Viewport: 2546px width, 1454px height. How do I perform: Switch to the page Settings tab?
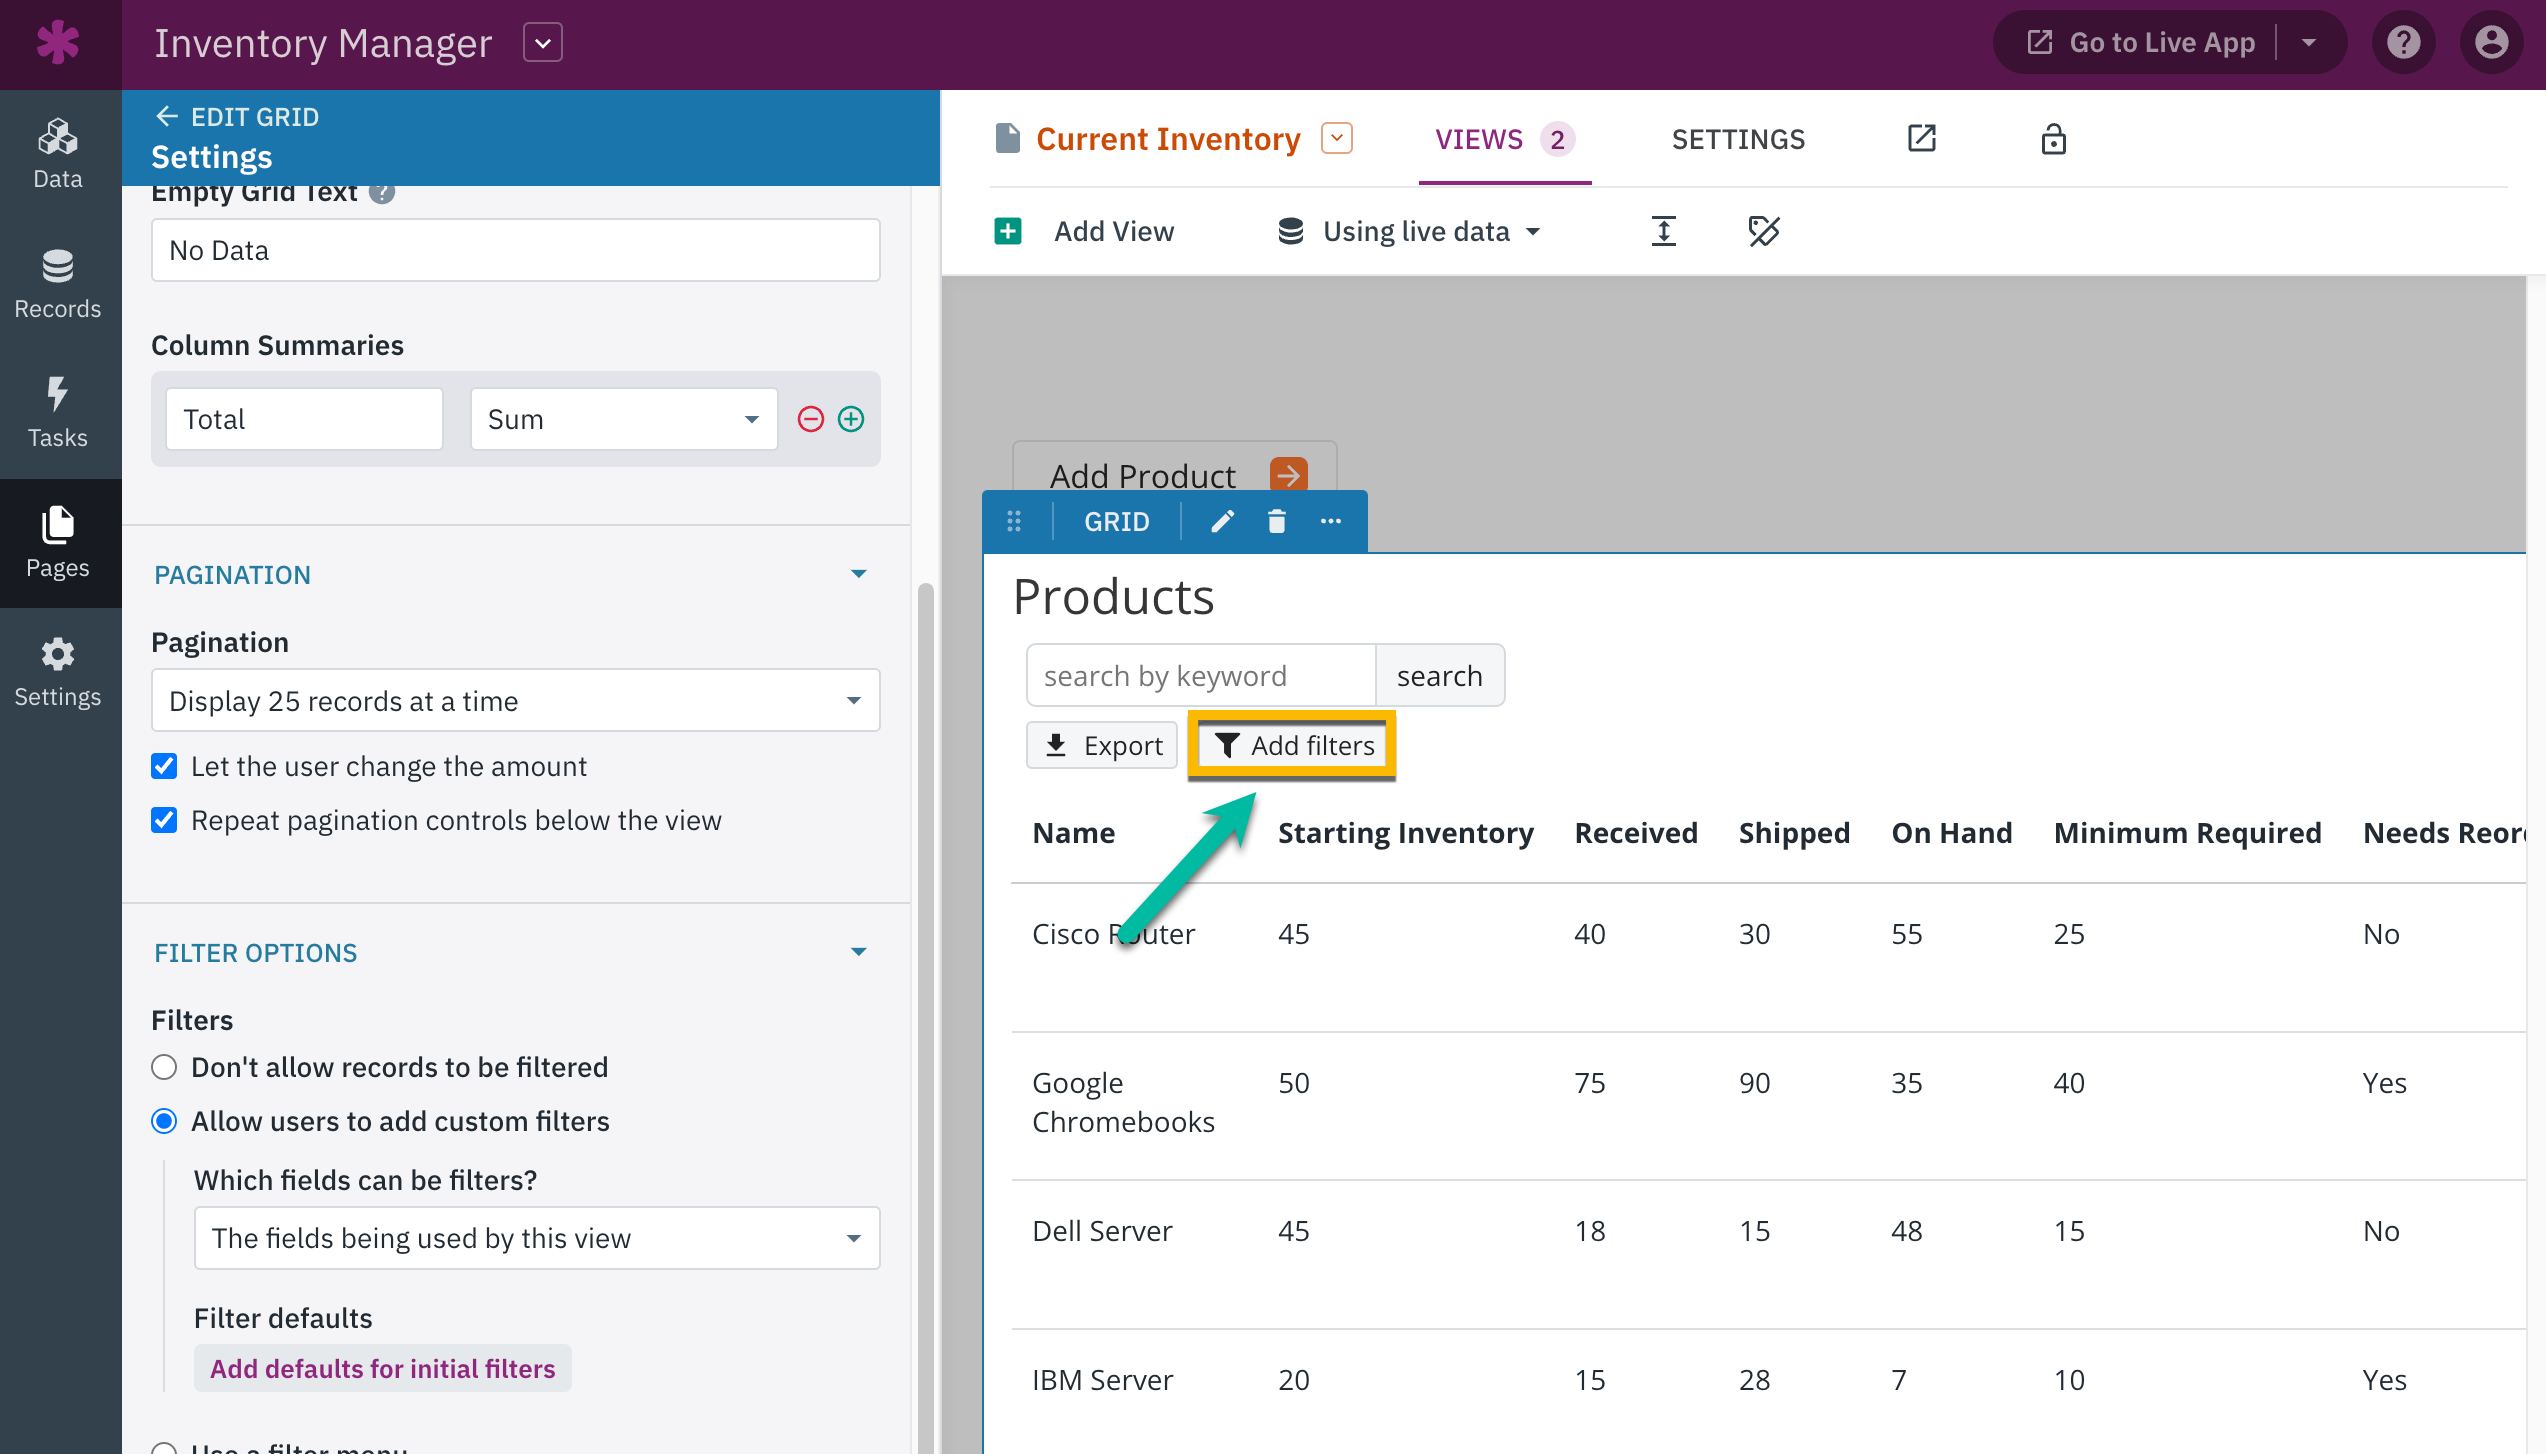coord(1738,139)
